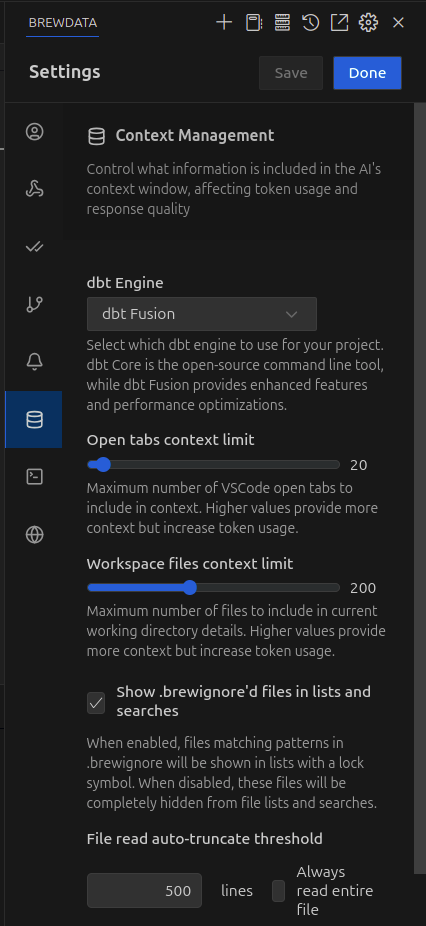Click the Always read entire file label
The width and height of the screenshot is (426, 926).
[x=334, y=891]
